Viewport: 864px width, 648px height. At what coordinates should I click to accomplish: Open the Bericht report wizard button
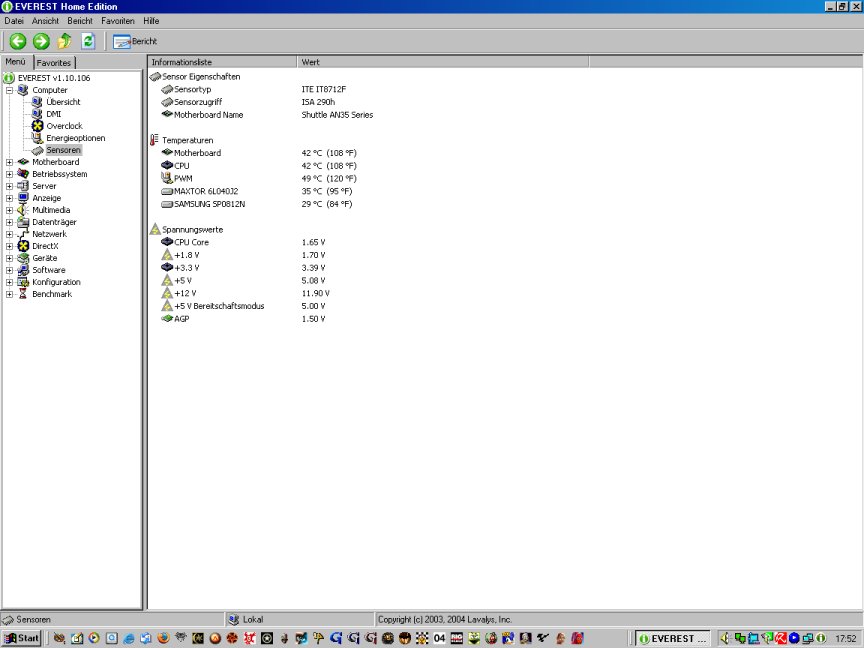point(135,41)
